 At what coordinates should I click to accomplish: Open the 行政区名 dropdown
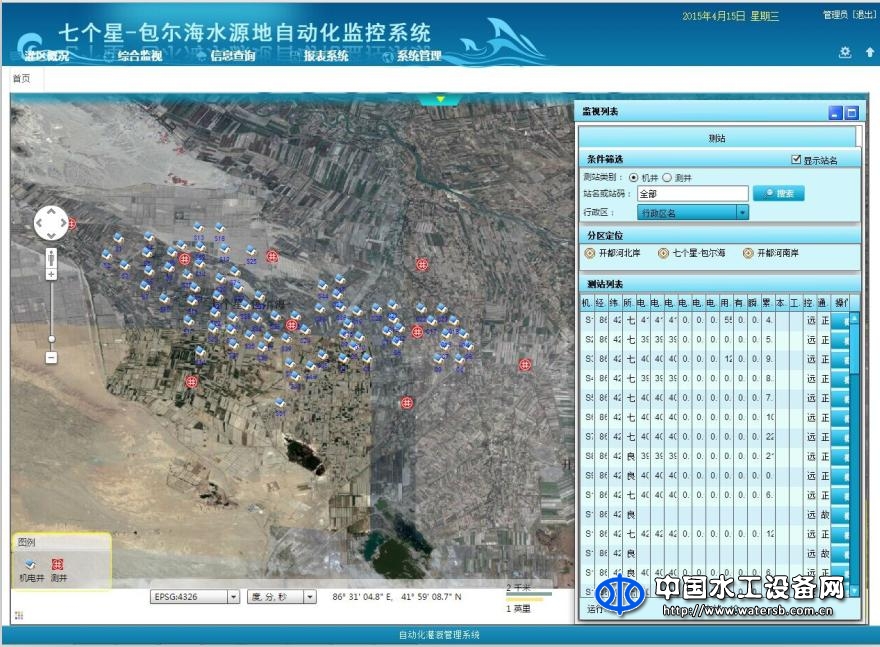coord(742,212)
